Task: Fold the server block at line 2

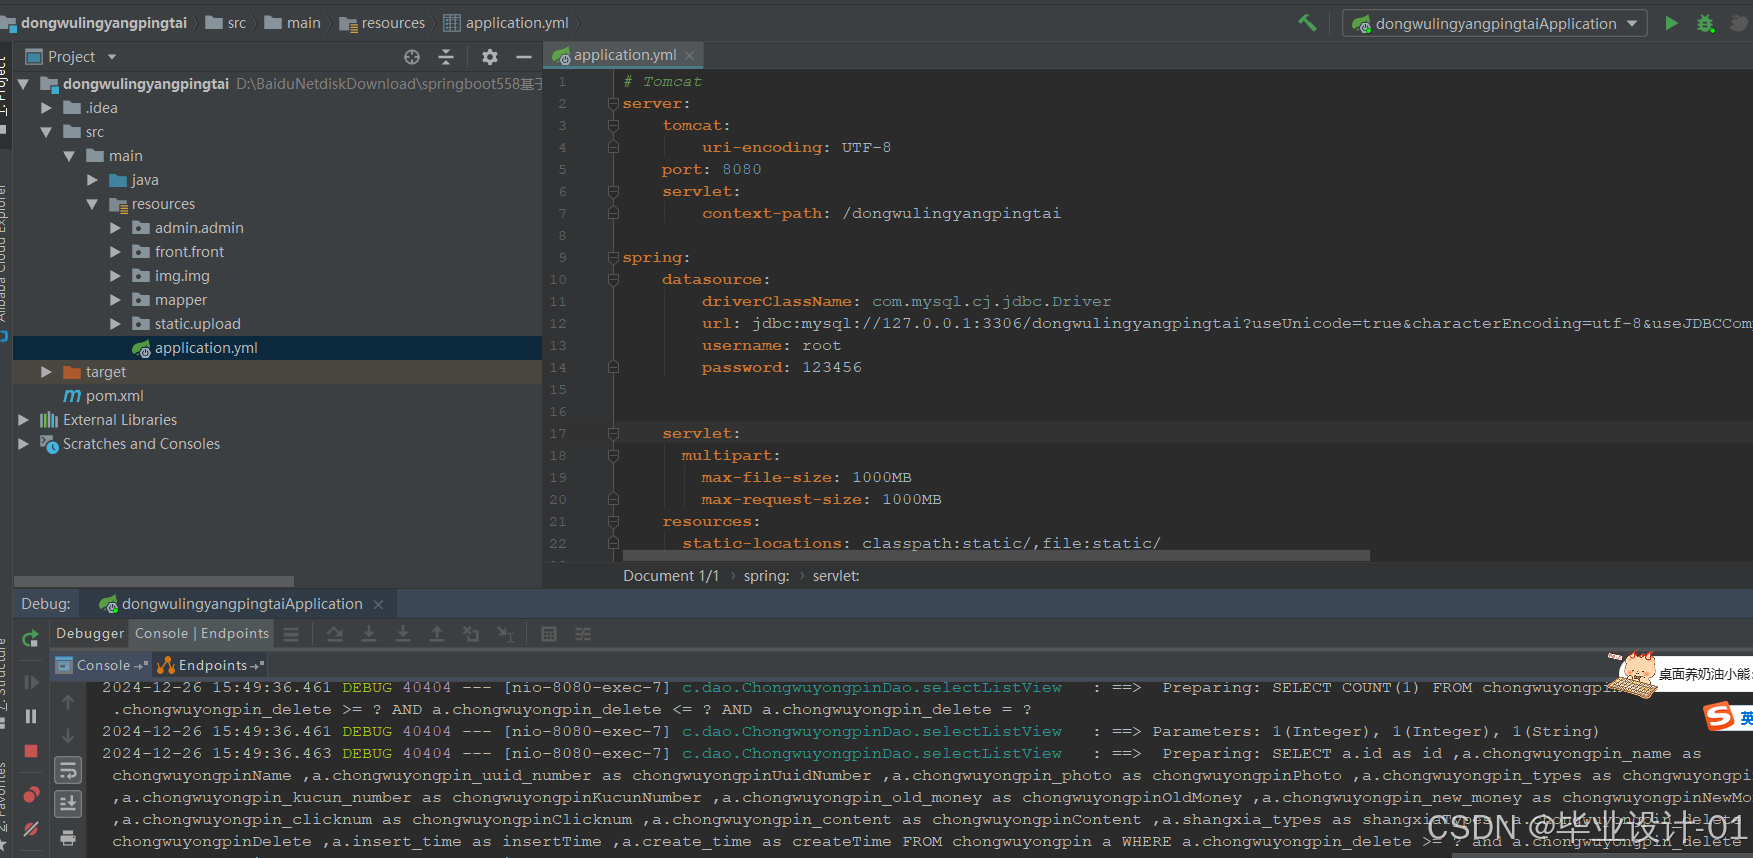Action: click(613, 104)
